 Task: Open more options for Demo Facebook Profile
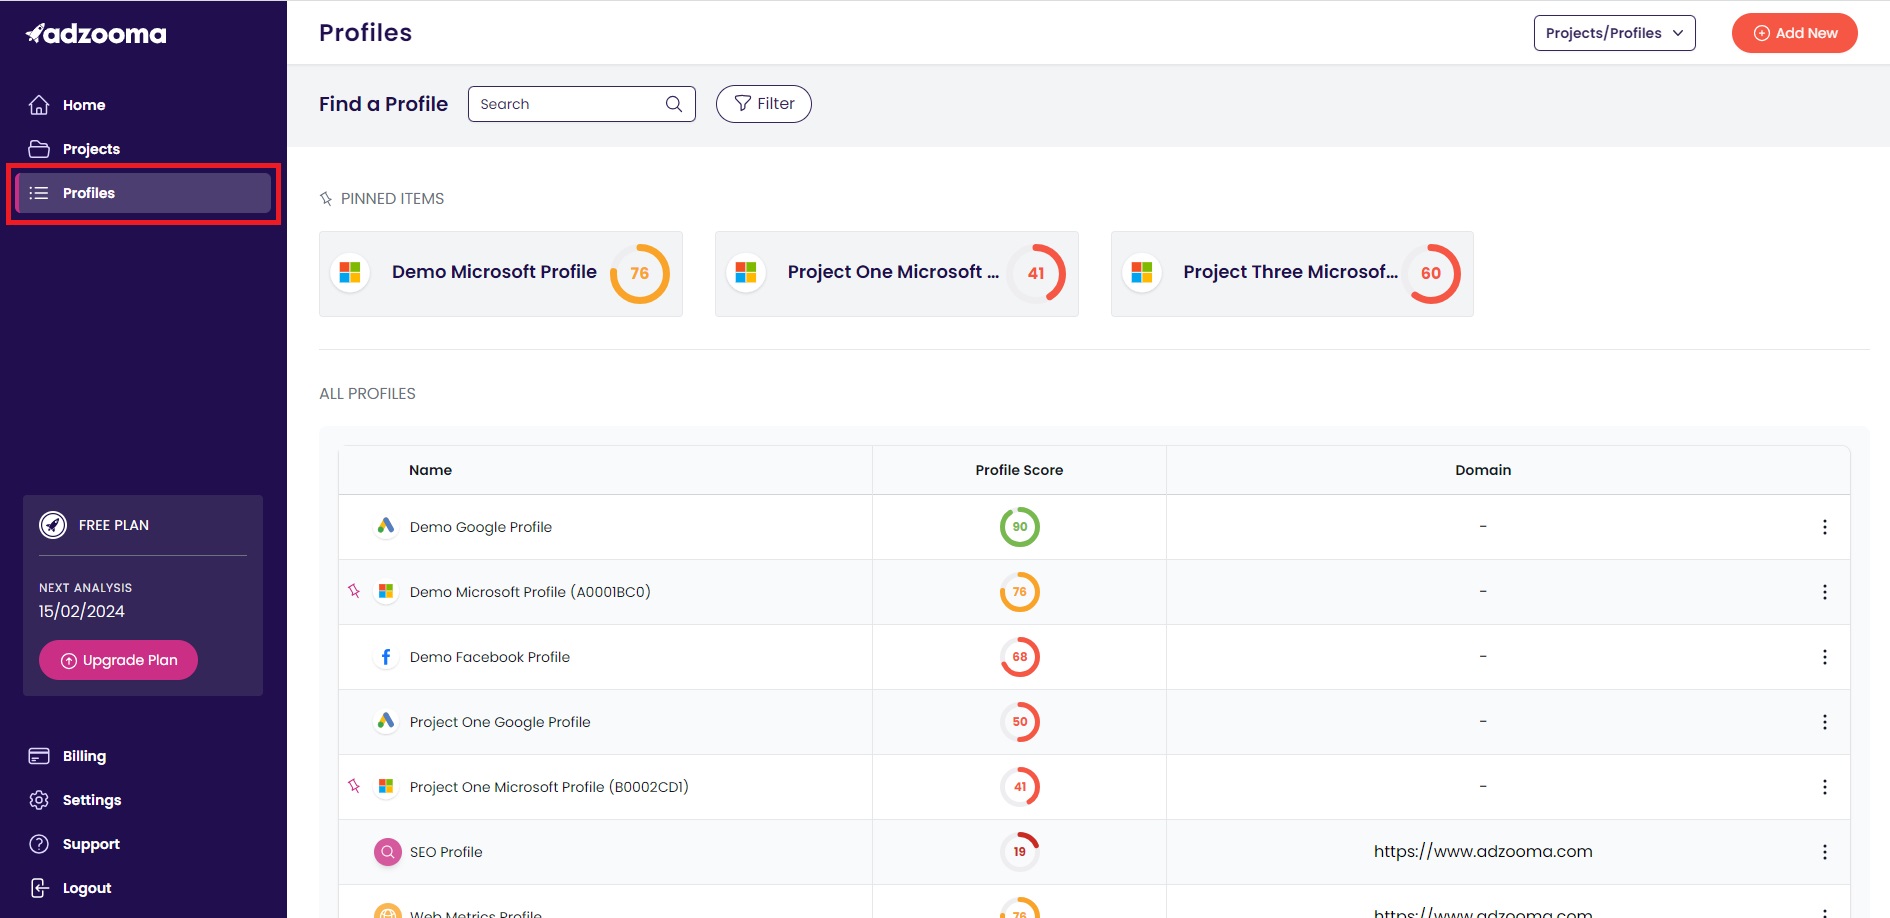pos(1824,657)
